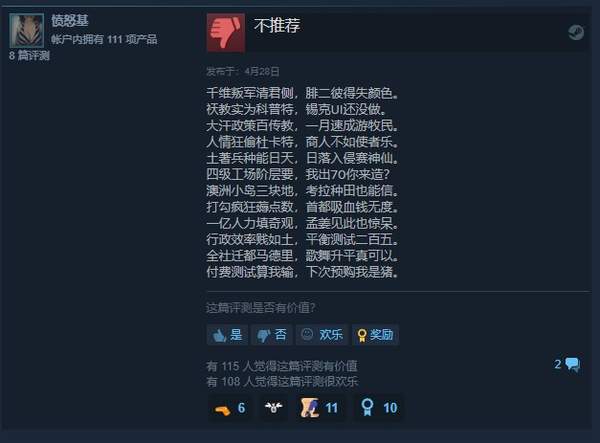Click the orange pointing hand award with 6
Screen dimensions: 600x443
pyautogui.click(x=230, y=408)
